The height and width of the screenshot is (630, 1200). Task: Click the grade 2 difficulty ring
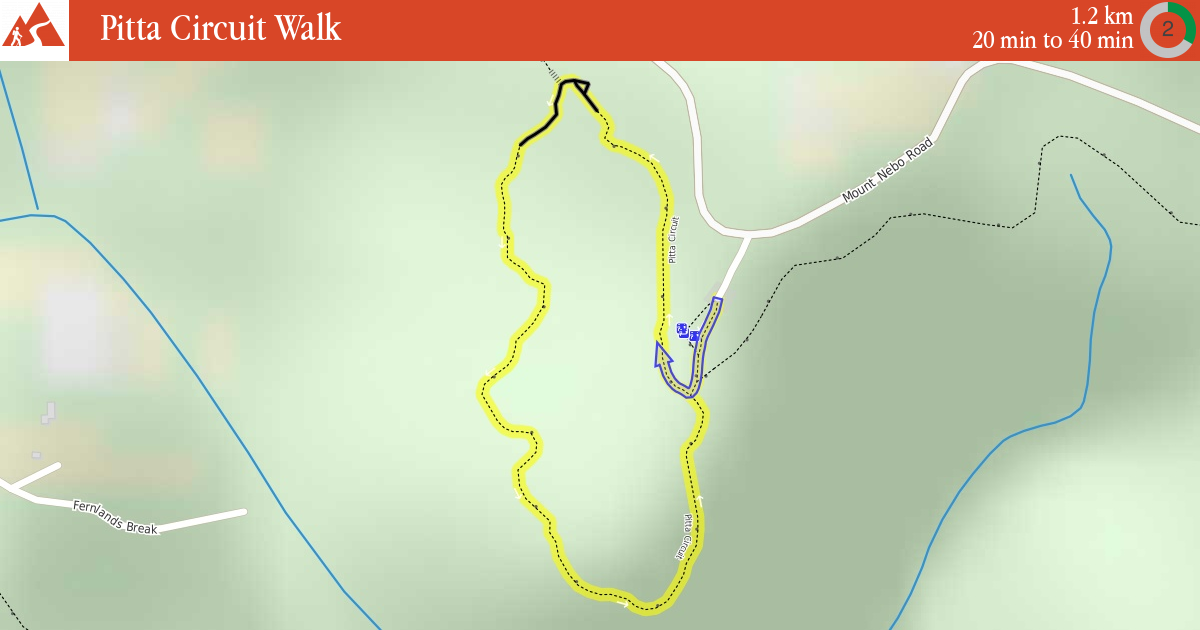(x=1167, y=29)
